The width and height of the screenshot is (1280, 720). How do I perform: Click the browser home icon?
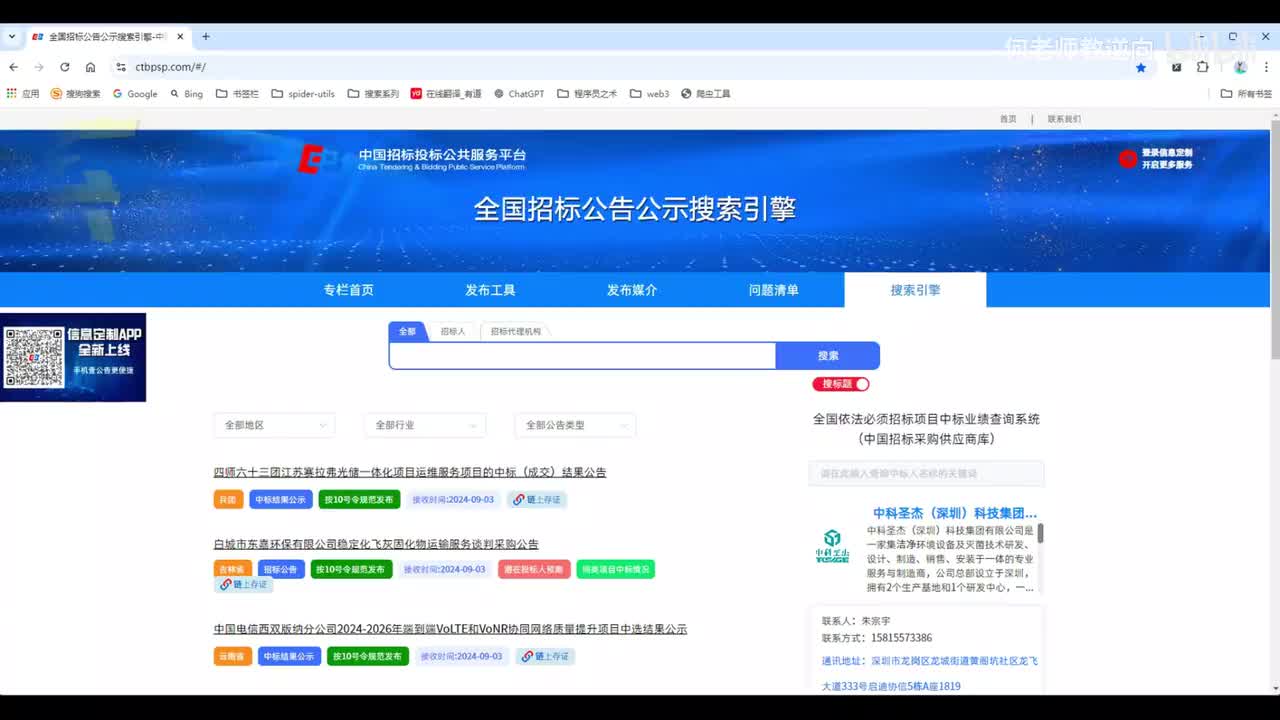pos(90,67)
